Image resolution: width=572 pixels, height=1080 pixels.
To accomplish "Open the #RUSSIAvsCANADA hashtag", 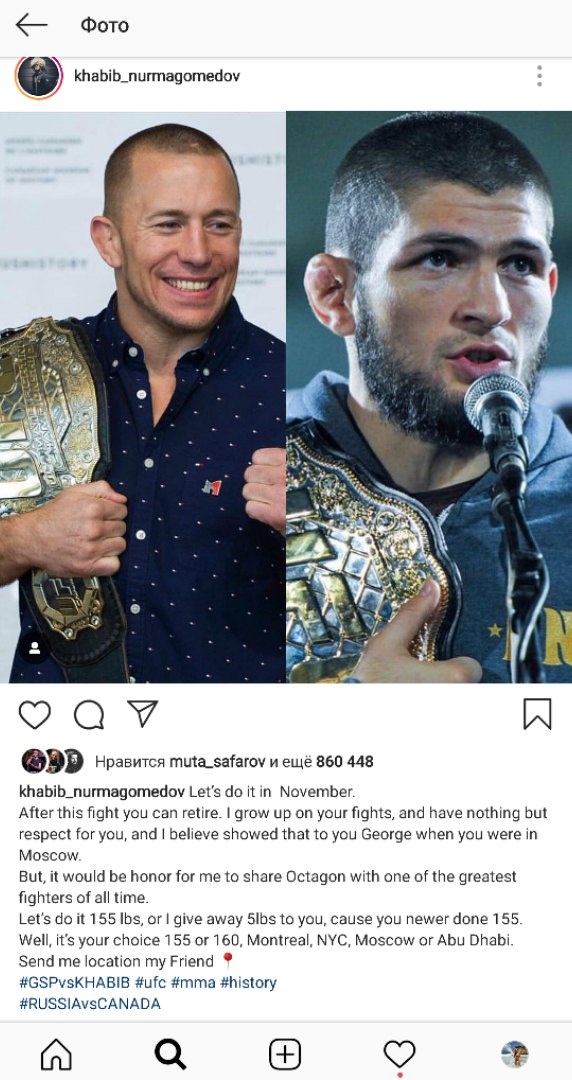I will point(90,1004).
